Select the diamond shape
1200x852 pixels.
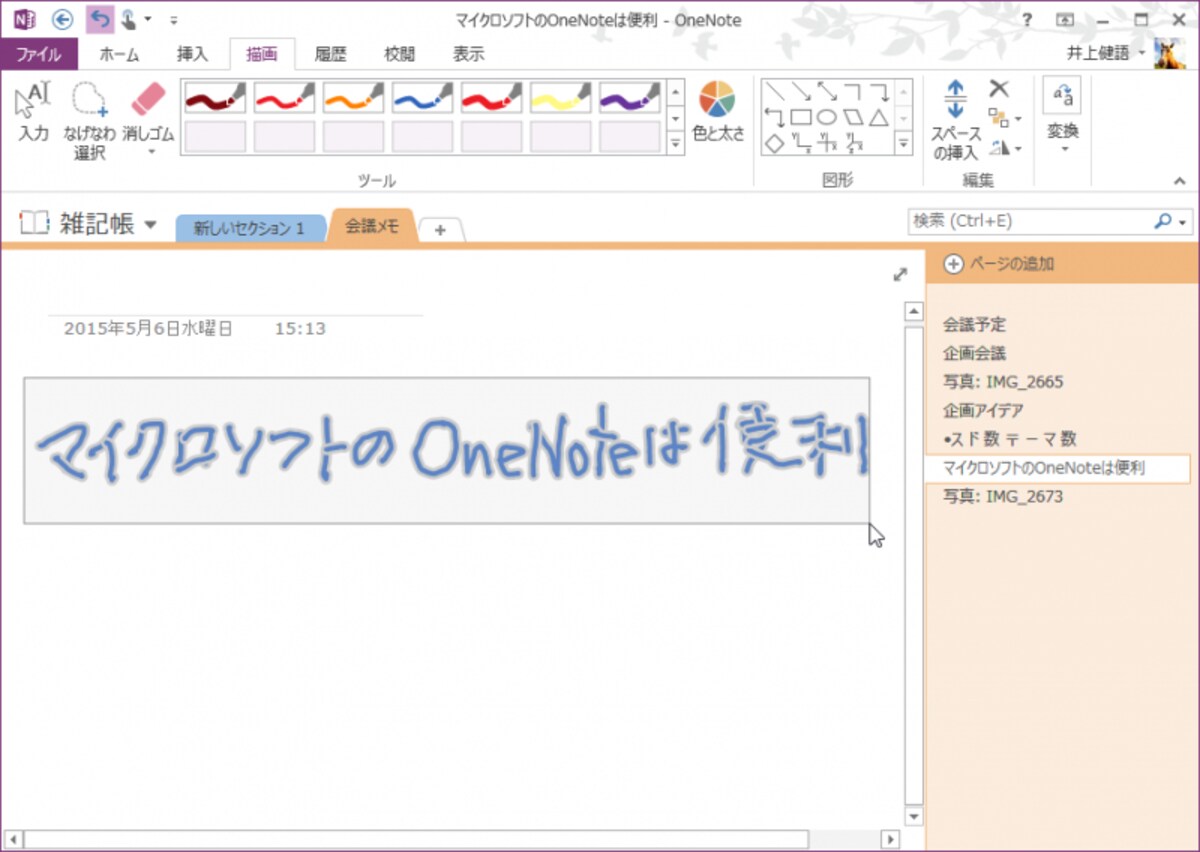(774, 144)
